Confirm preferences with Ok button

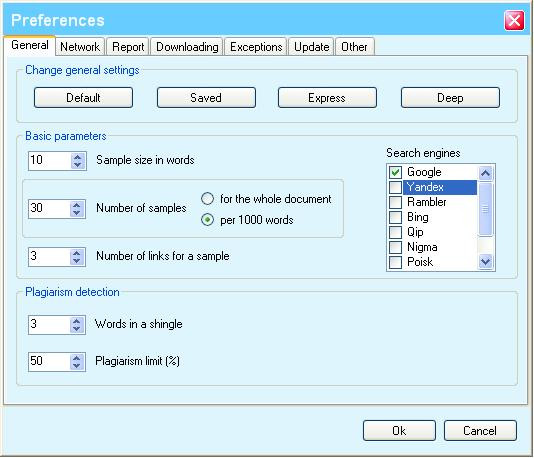(399, 430)
